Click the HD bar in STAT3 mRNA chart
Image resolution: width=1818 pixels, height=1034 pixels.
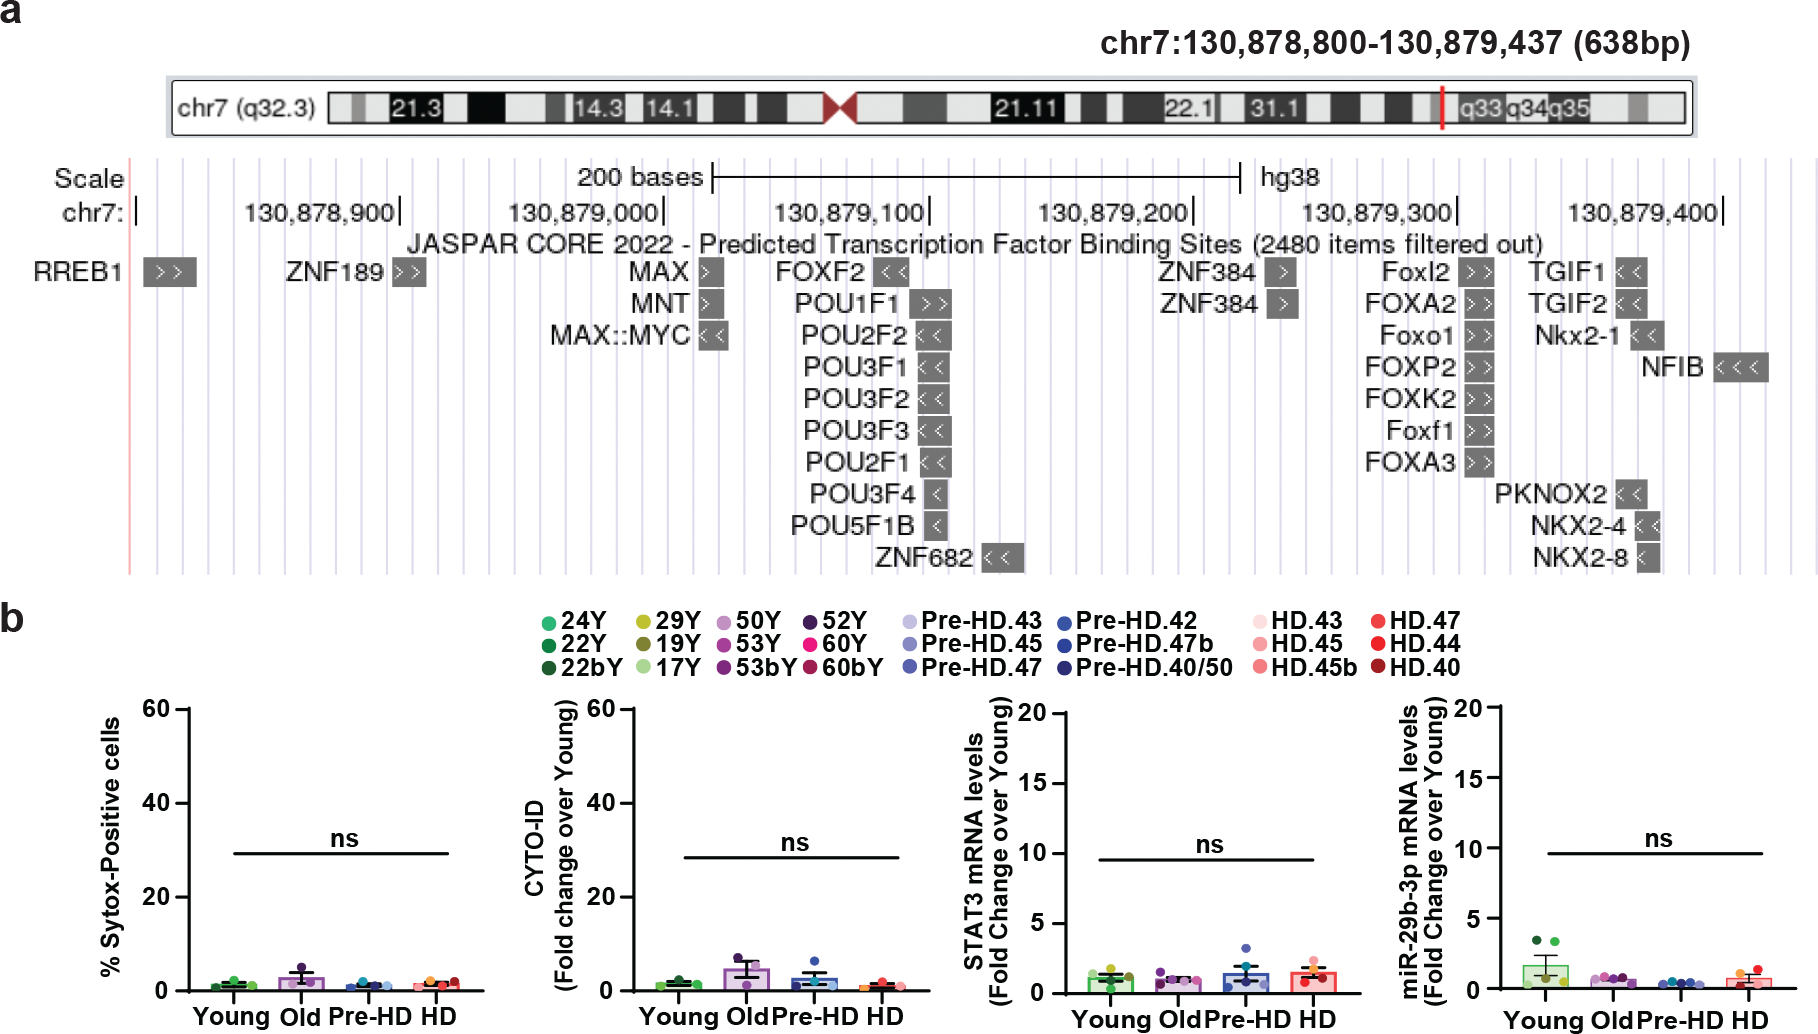point(1313,982)
